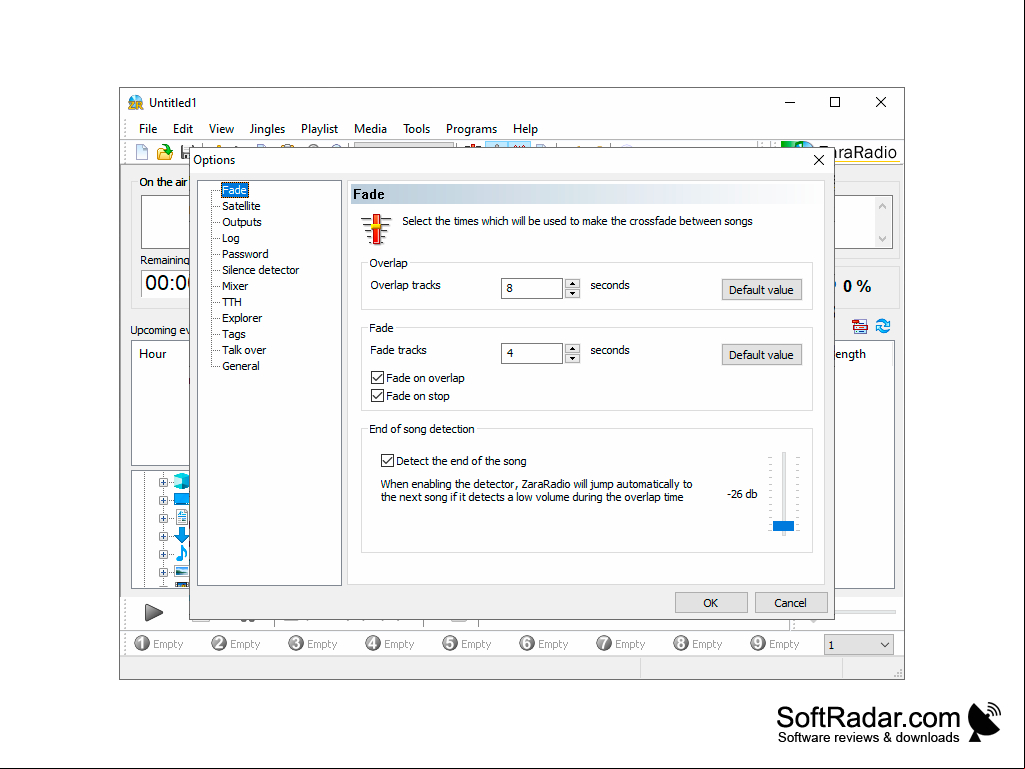1025x769 pixels.
Task: Decrease Overlap tracks seconds with down arrow
Action: (572, 293)
